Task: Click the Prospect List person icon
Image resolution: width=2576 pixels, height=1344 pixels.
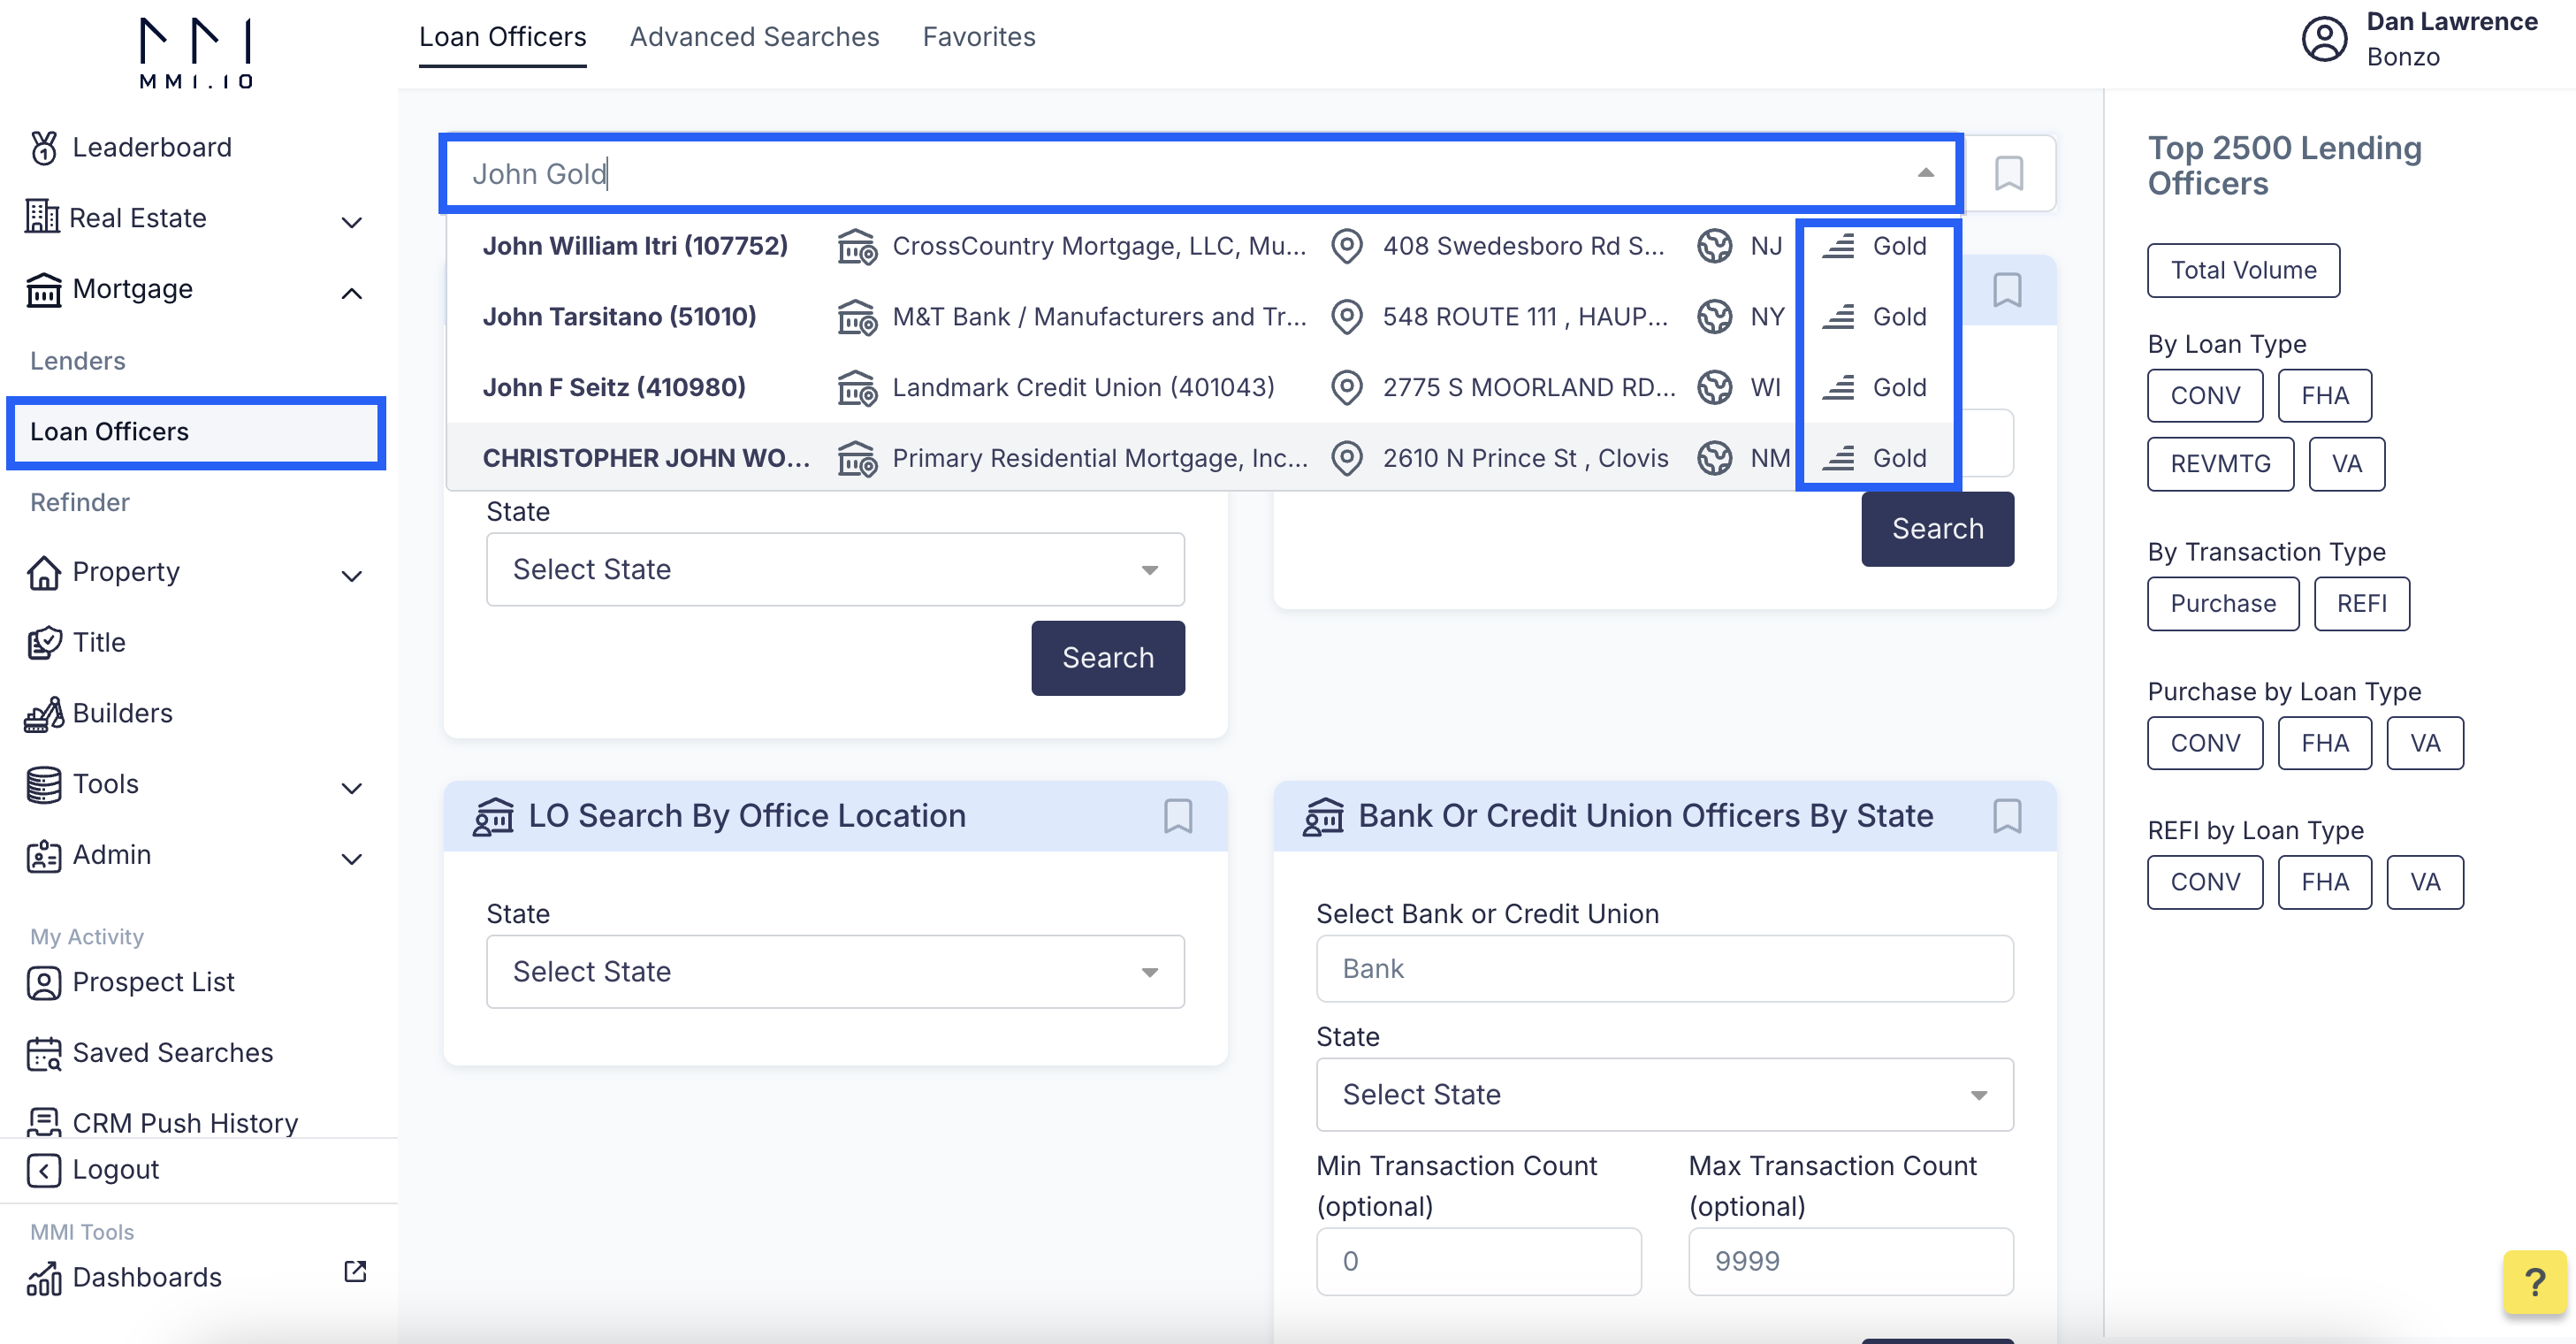Action: (43, 983)
